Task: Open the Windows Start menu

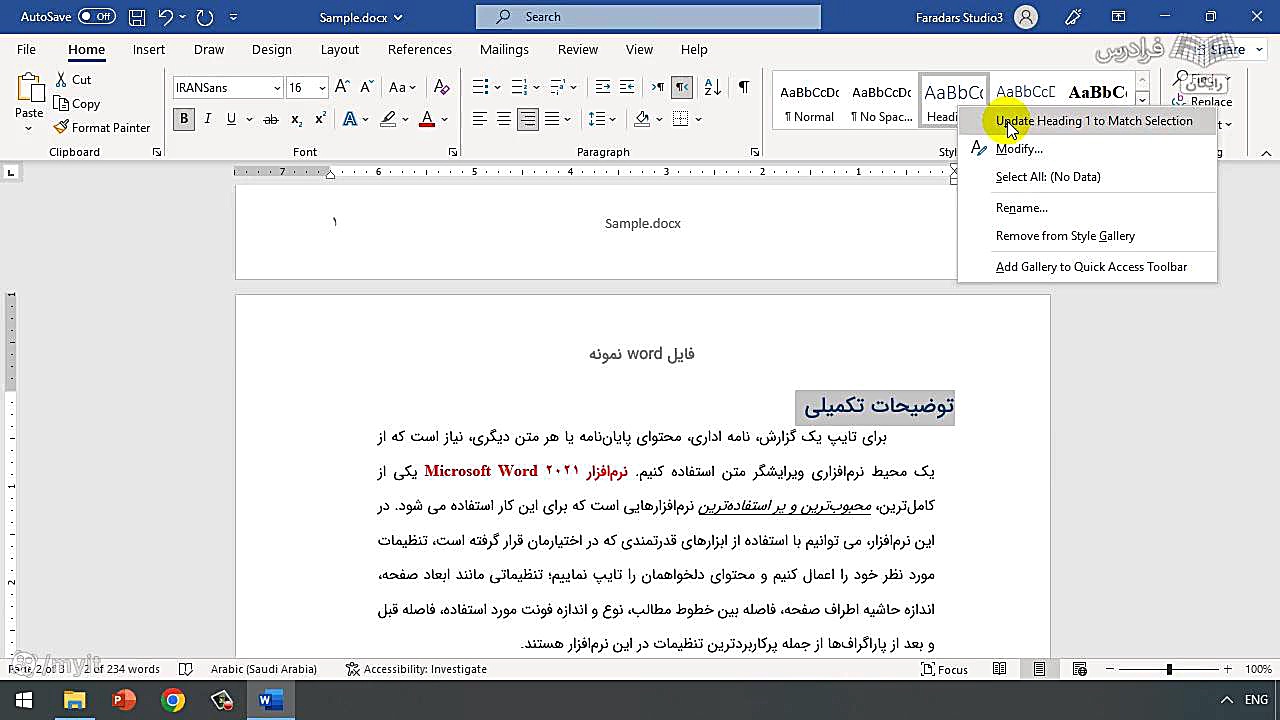Action: tap(24, 700)
